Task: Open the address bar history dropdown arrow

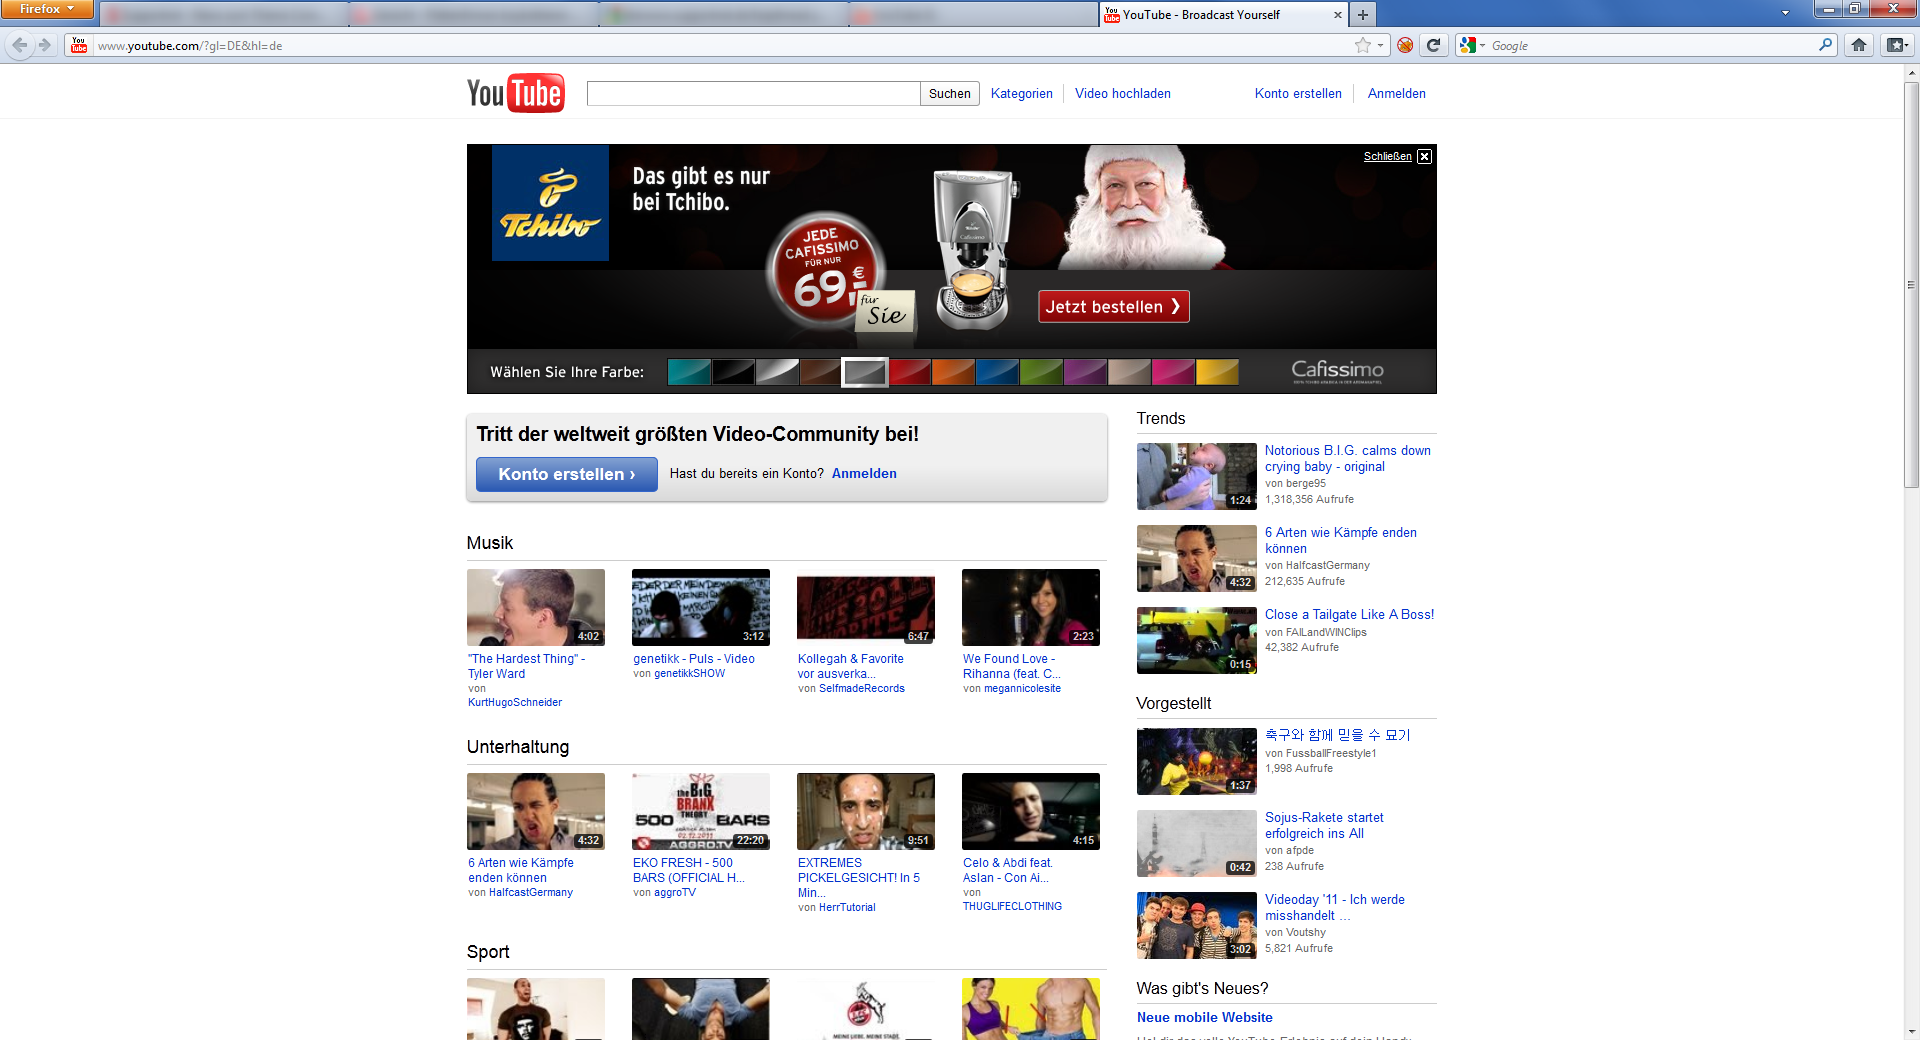Action: [1380, 45]
